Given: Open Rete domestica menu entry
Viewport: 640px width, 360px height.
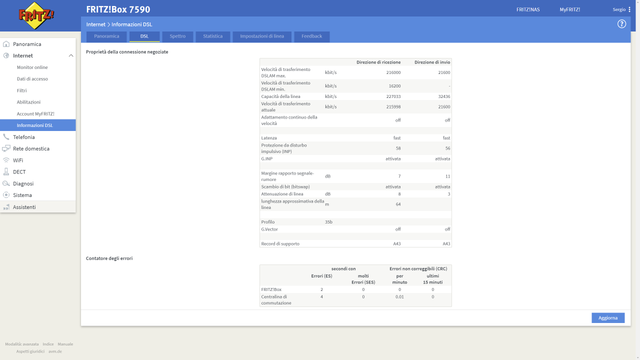Looking at the screenshot, I should pyautogui.click(x=31, y=149).
